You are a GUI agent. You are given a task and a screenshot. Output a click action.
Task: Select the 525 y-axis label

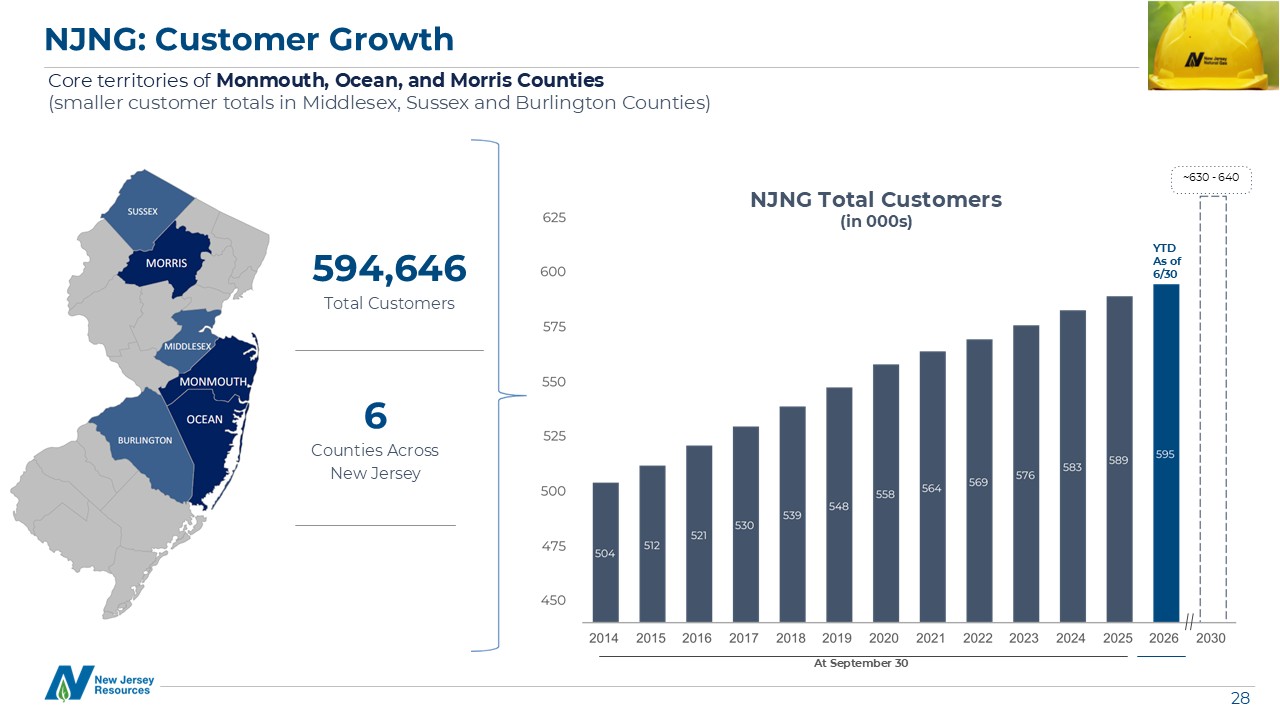(x=553, y=436)
